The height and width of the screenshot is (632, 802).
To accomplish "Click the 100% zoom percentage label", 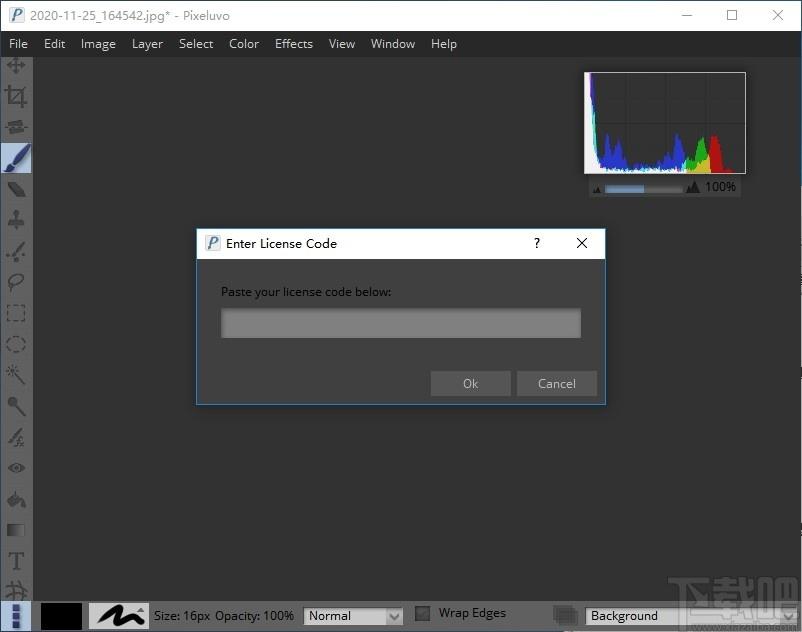I will coord(721,187).
